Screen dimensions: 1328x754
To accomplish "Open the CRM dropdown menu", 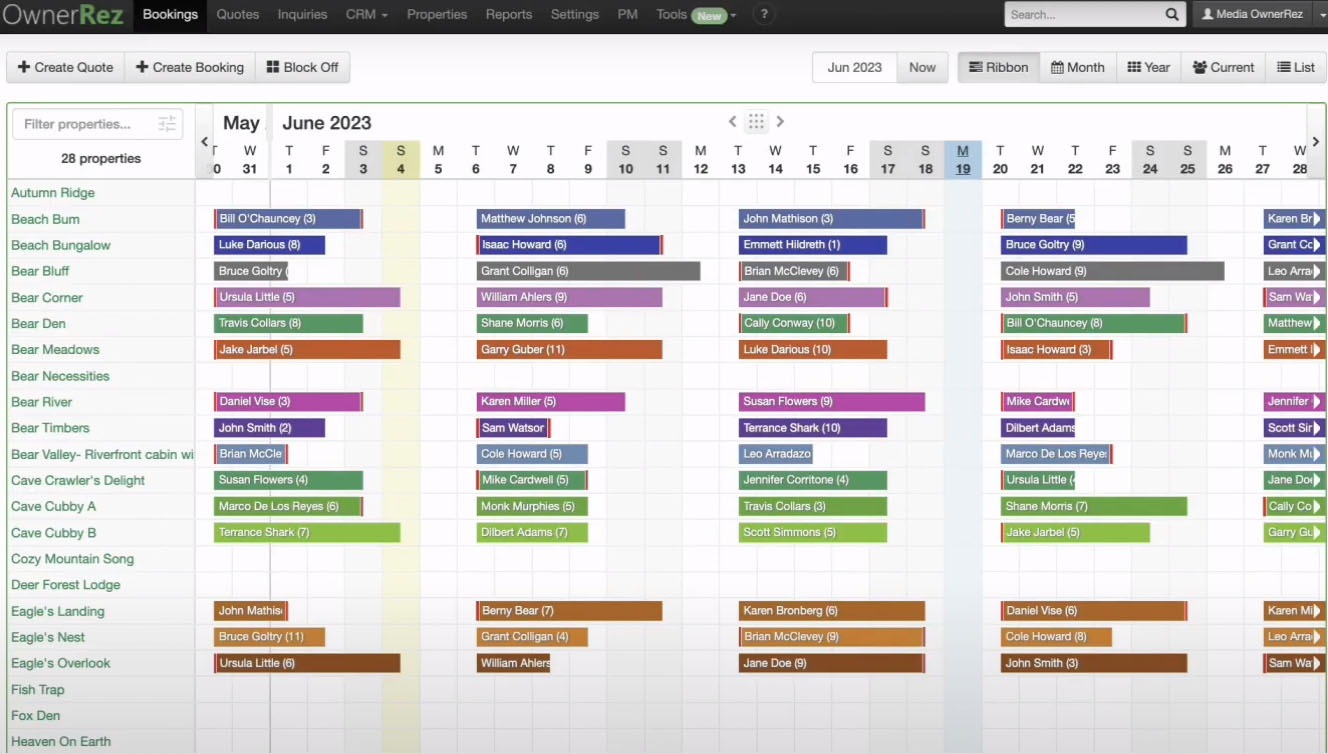I will tap(367, 15).
